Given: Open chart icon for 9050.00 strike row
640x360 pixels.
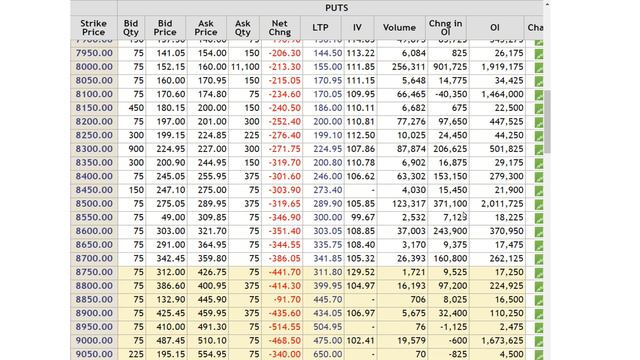Looking at the screenshot, I should click(x=539, y=355).
